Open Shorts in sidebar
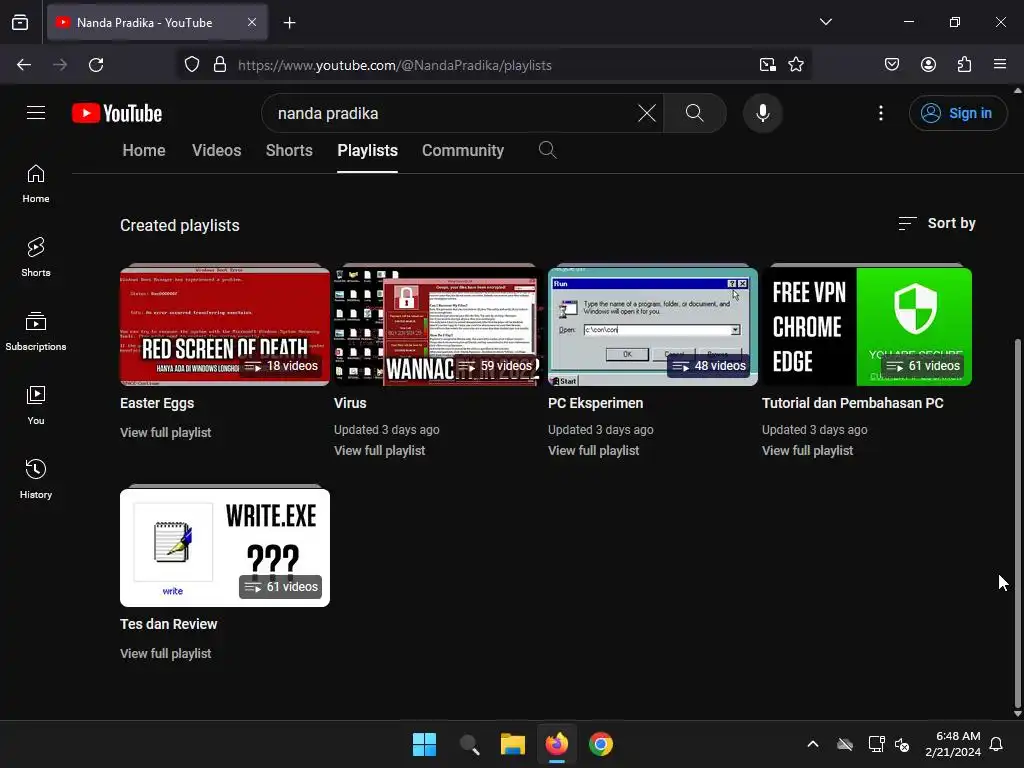This screenshot has width=1024, height=768. point(36,257)
